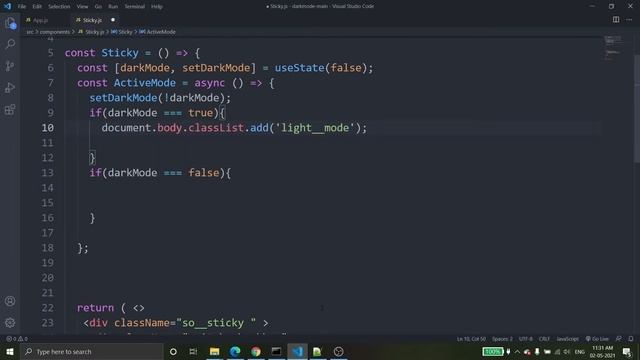
Task: Open the Accounts menu icon
Action: tap(10, 301)
